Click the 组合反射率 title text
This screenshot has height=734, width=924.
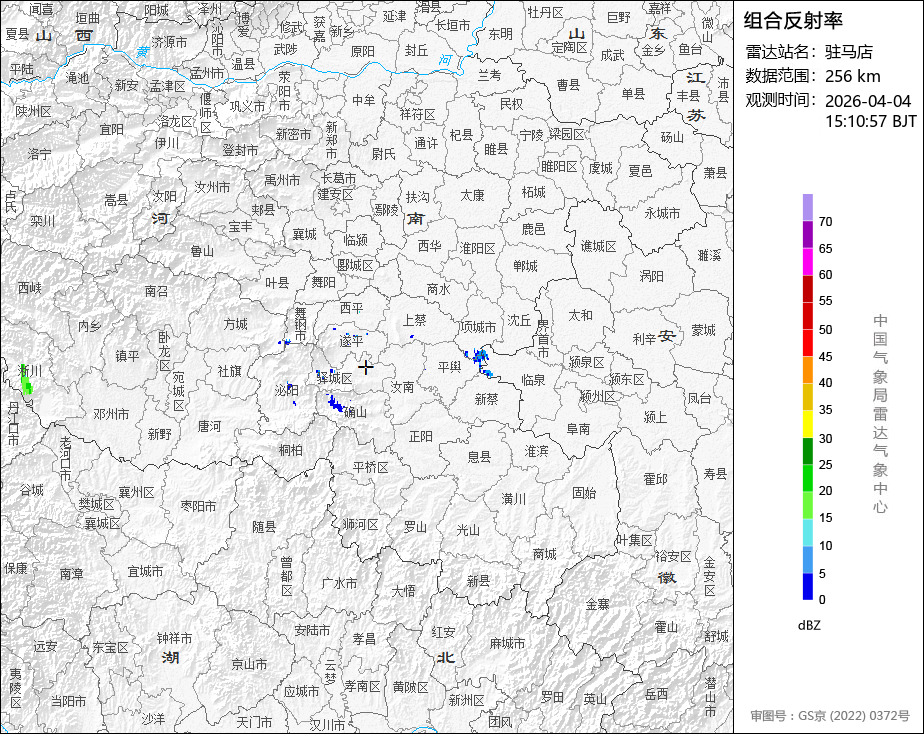point(793,21)
